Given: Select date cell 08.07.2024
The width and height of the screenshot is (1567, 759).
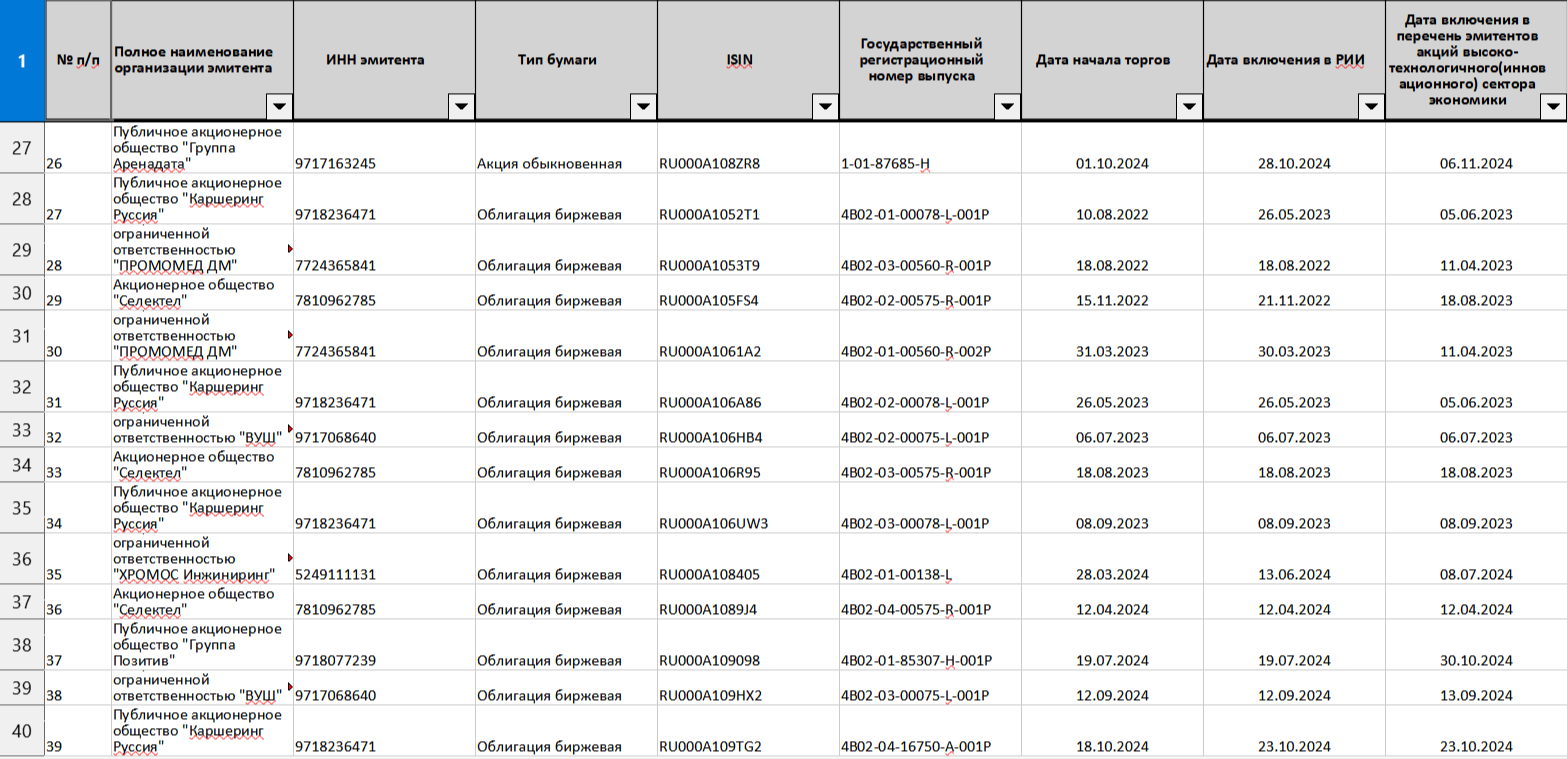Looking at the screenshot, I should pyautogui.click(x=1476, y=559).
